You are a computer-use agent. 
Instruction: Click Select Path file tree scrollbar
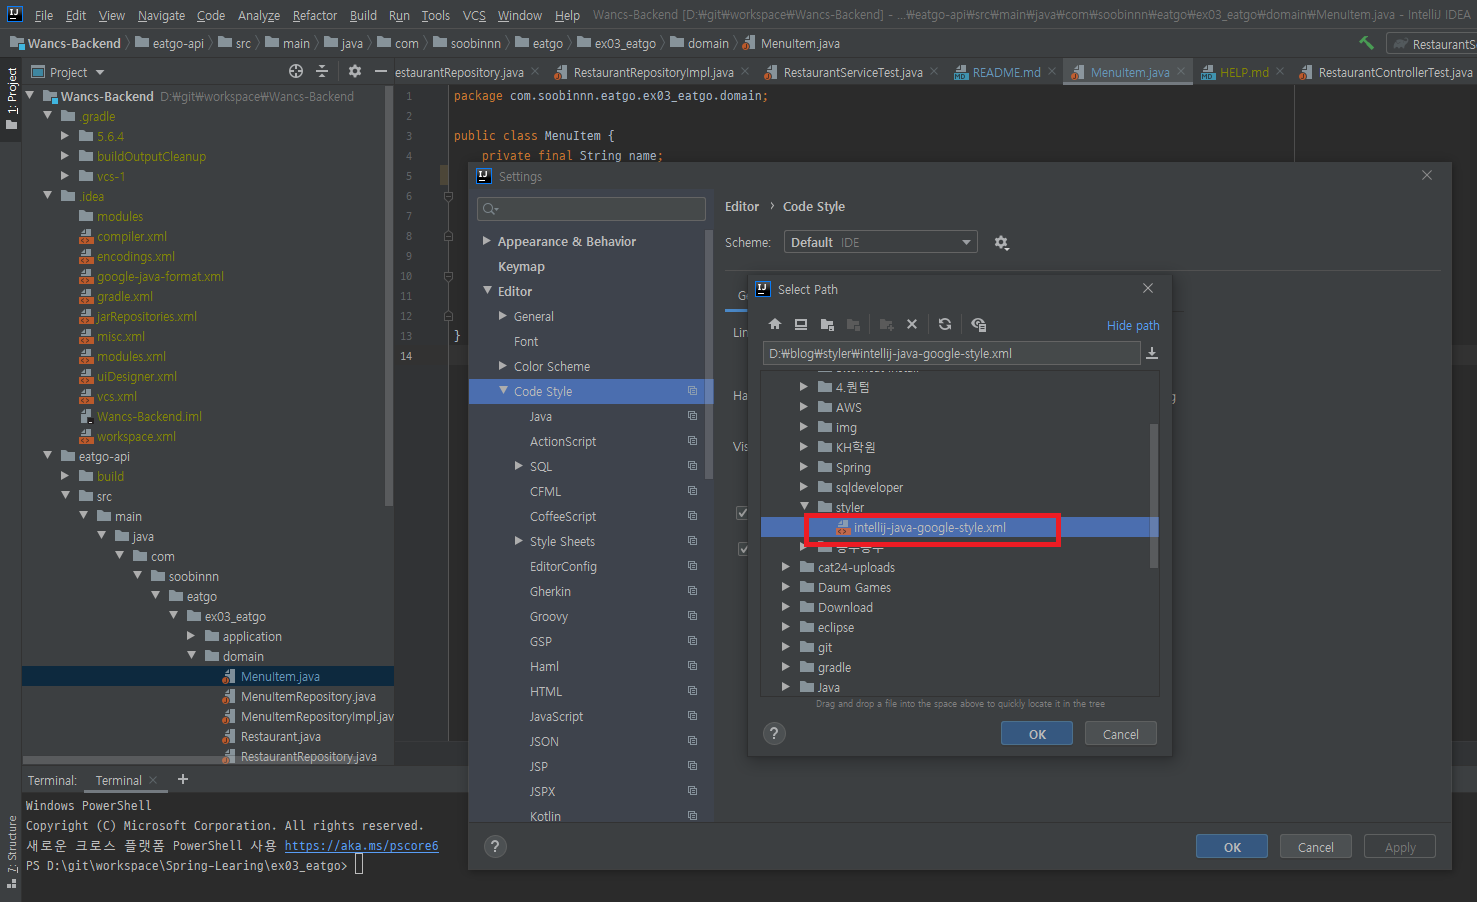(1154, 495)
